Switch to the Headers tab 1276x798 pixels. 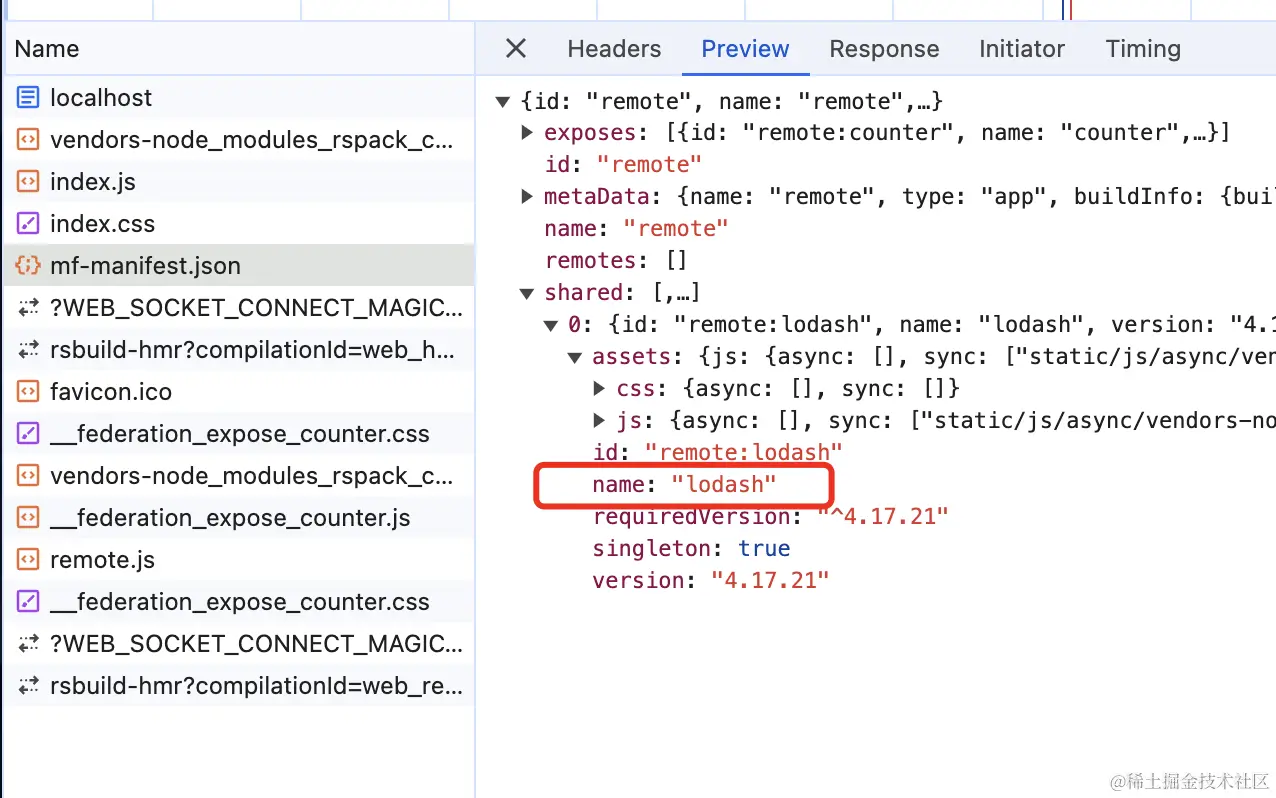pyautogui.click(x=614, y=49)
